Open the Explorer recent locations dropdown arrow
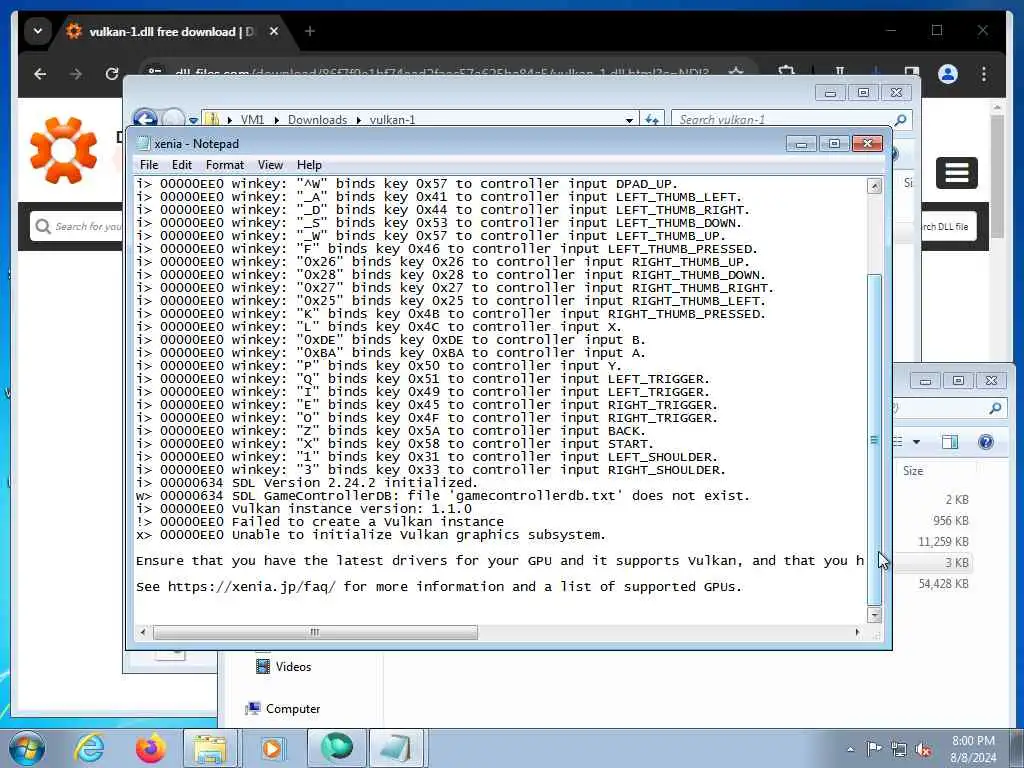This screenshot has height=768, width=1024. click(193, 120)
